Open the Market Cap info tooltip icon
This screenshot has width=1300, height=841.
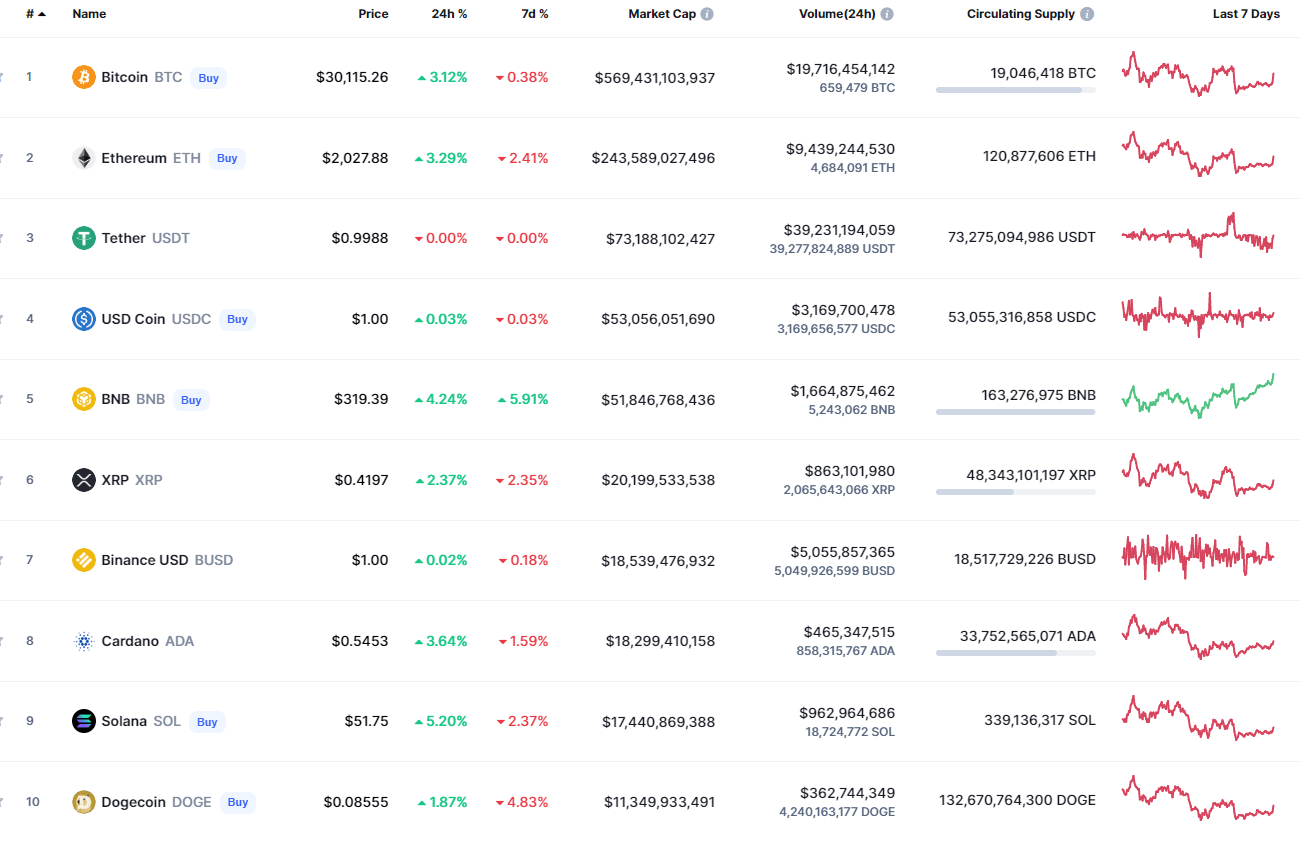[x=707, y=14]
